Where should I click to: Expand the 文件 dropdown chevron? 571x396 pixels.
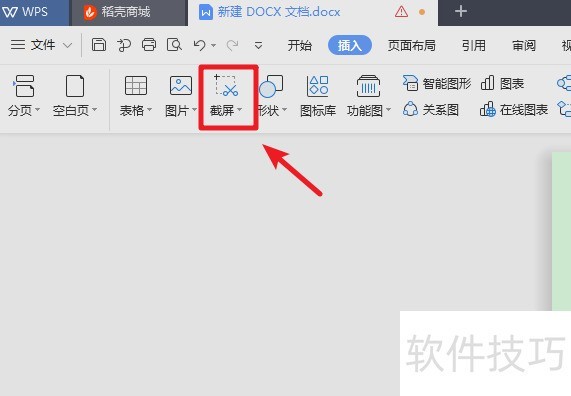point(67,45)
